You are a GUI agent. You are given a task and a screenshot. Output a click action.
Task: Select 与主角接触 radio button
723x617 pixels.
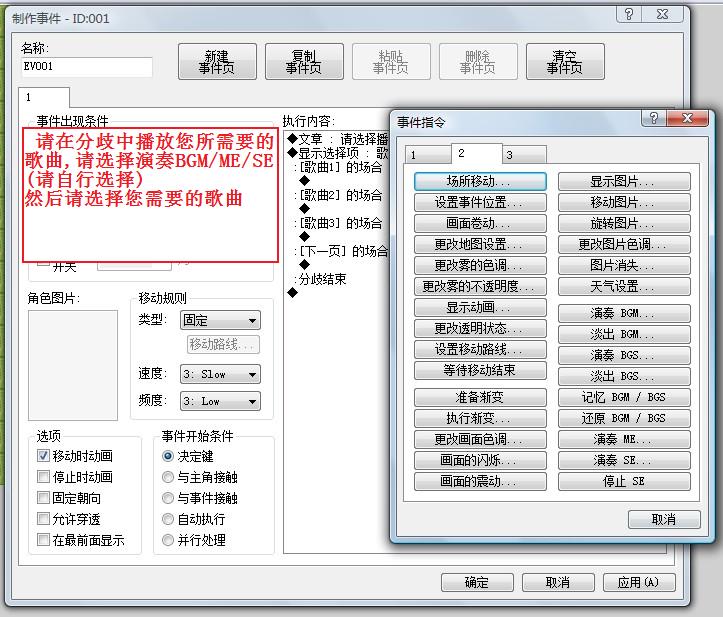tap(168, 477)
